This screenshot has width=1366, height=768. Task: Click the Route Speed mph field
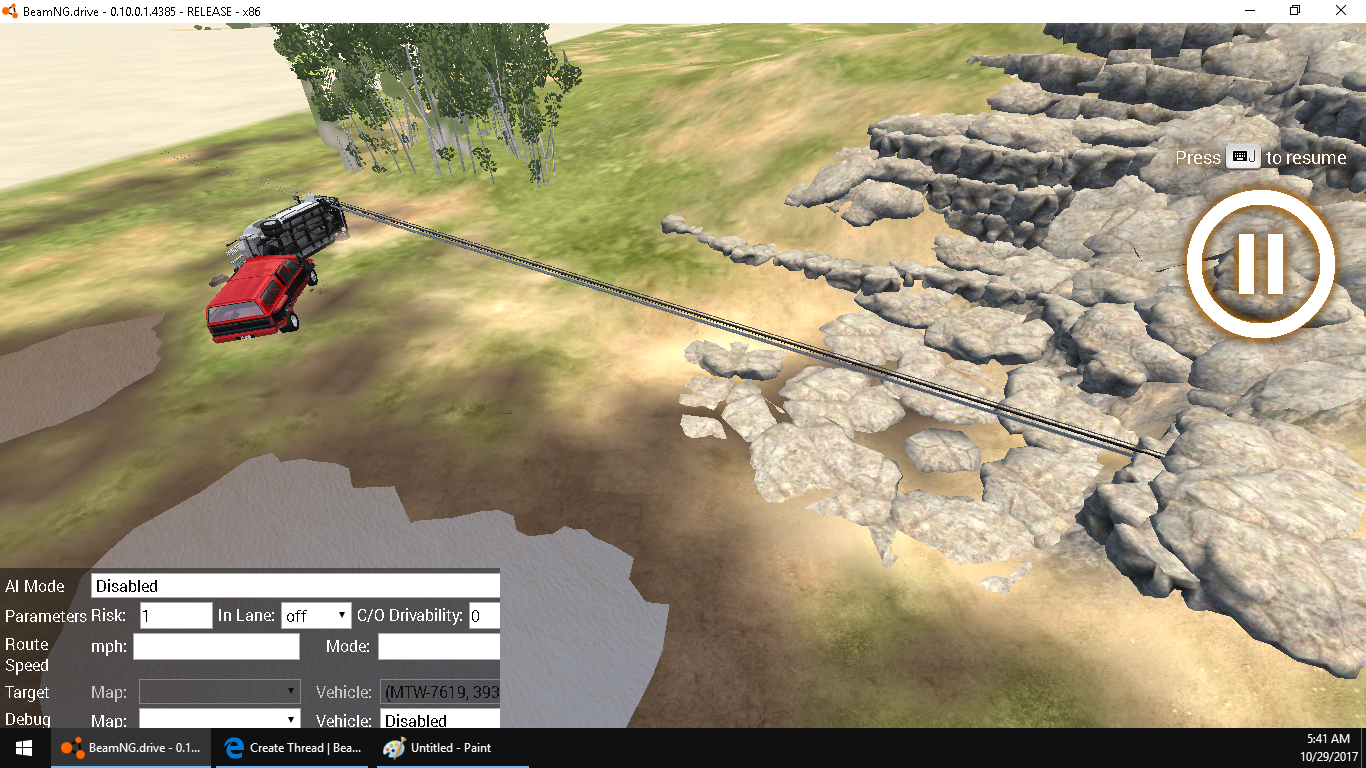[x=216, y=647]
